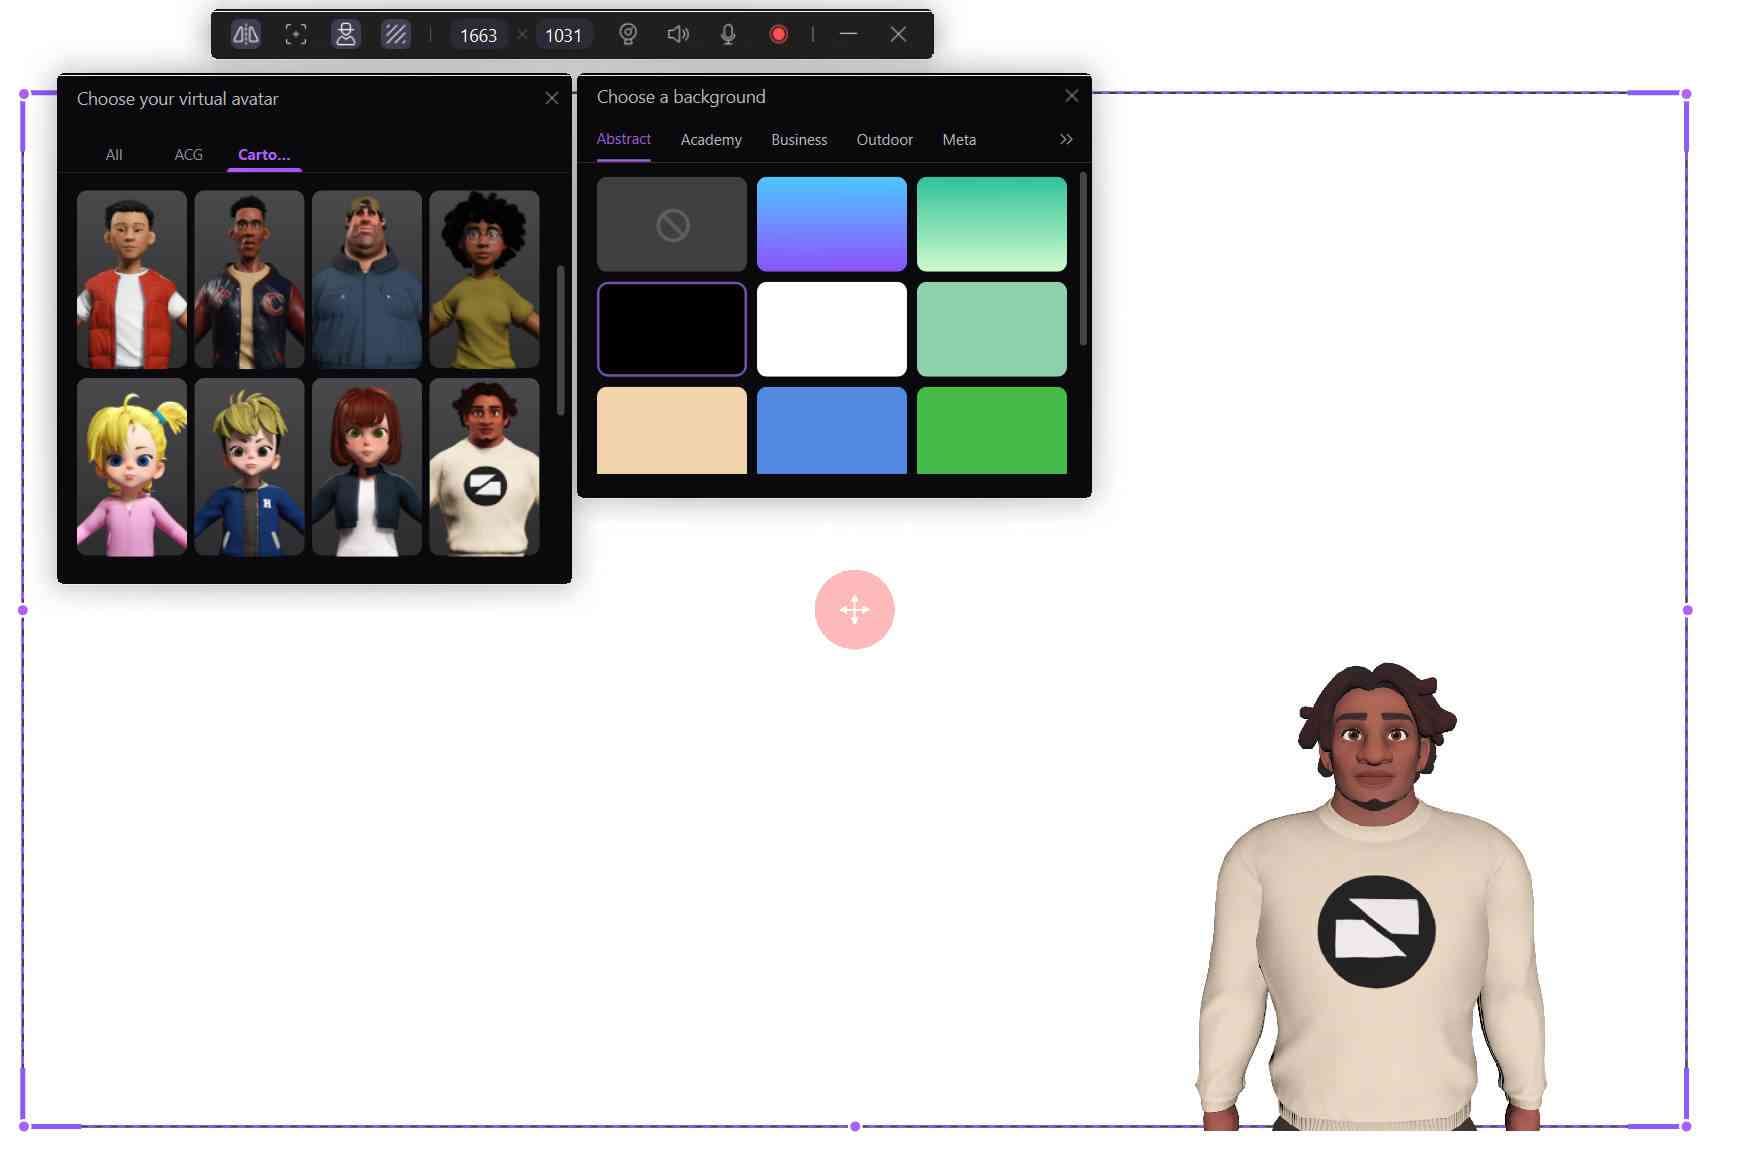The width and height of the screenshot is (1749, 1151).
Task: Select the region capture target icon
Action: click(x=296, y=35)
